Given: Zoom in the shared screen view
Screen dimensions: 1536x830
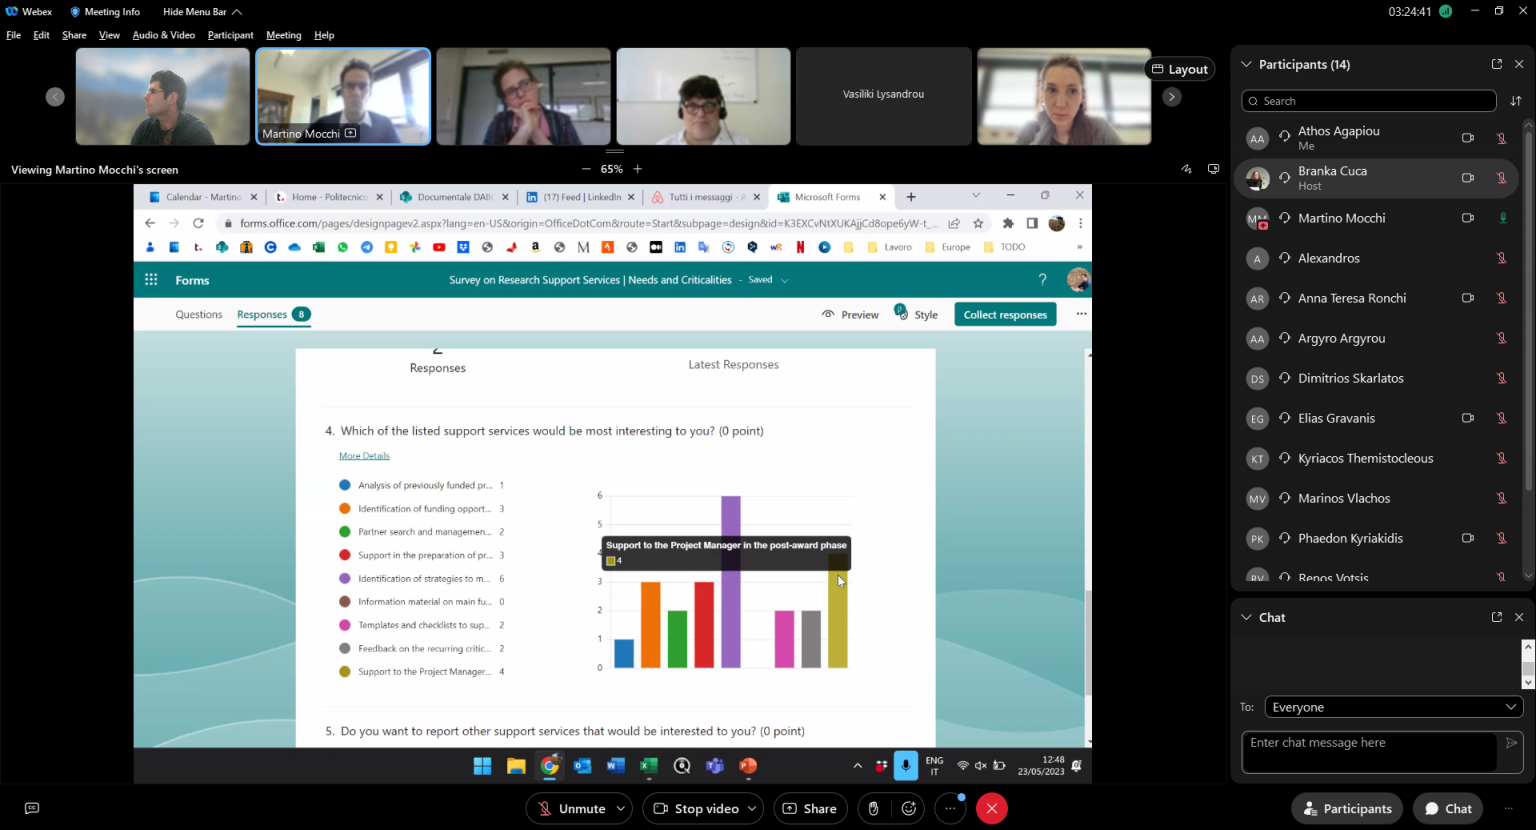Looking at the screenshot, I should pos(638,169).
